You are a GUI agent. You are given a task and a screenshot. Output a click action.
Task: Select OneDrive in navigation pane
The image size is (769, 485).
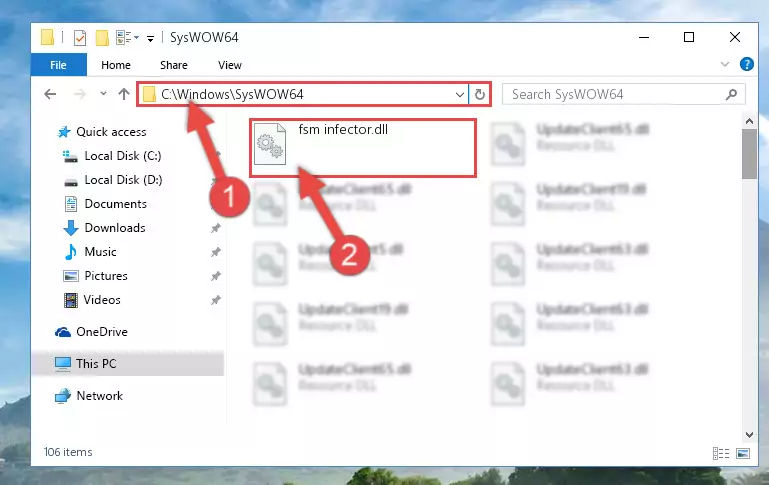tap(91, 332)
